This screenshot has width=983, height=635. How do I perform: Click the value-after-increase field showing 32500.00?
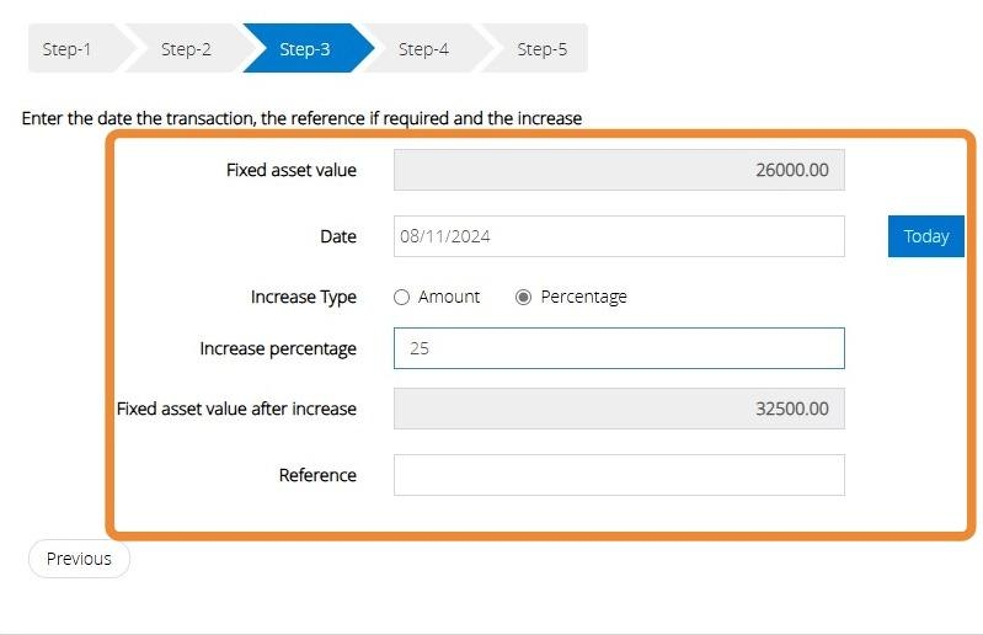point(618,409)
